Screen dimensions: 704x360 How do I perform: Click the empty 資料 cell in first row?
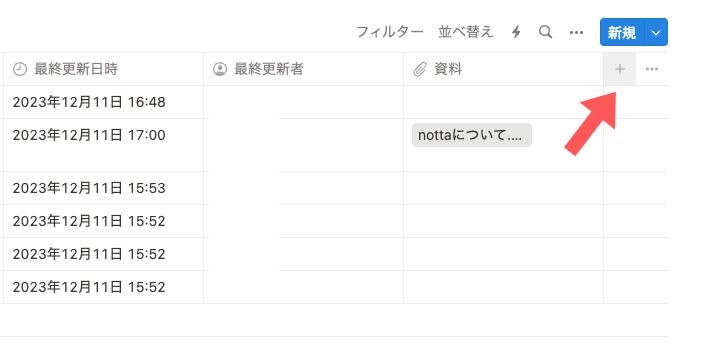click(503, 102)
